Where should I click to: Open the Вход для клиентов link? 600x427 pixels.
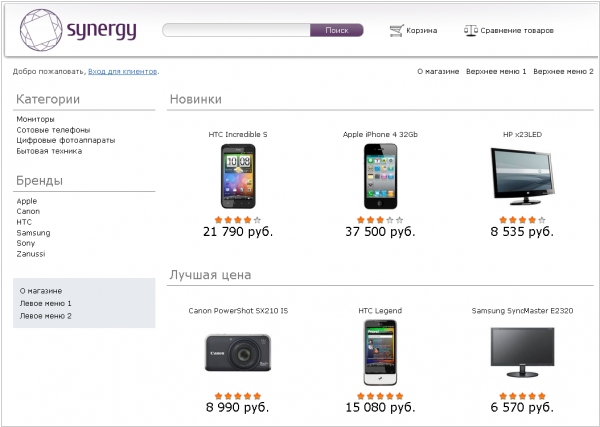coord(122,72)
